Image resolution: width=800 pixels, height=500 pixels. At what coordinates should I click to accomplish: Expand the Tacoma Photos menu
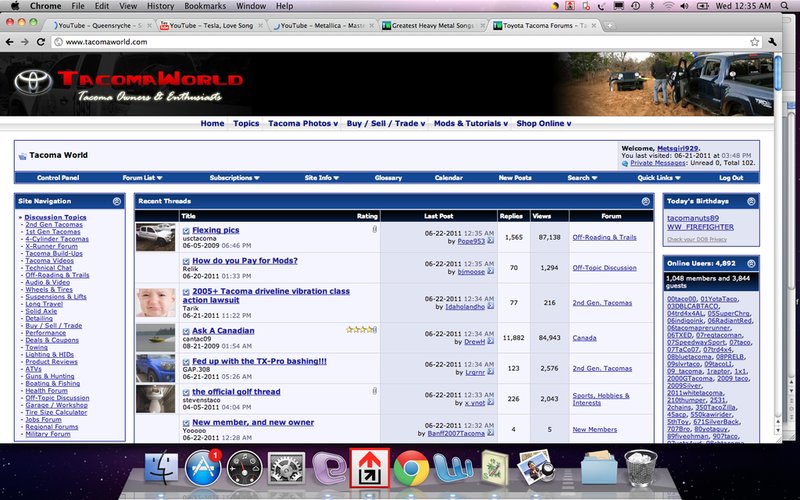tap(303, 123)
